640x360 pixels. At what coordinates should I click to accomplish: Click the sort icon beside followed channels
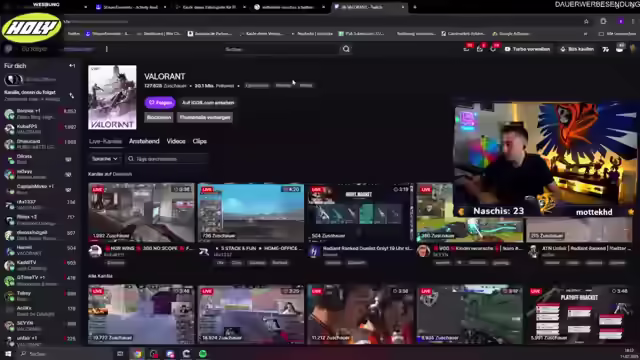[x=72, y=96]
